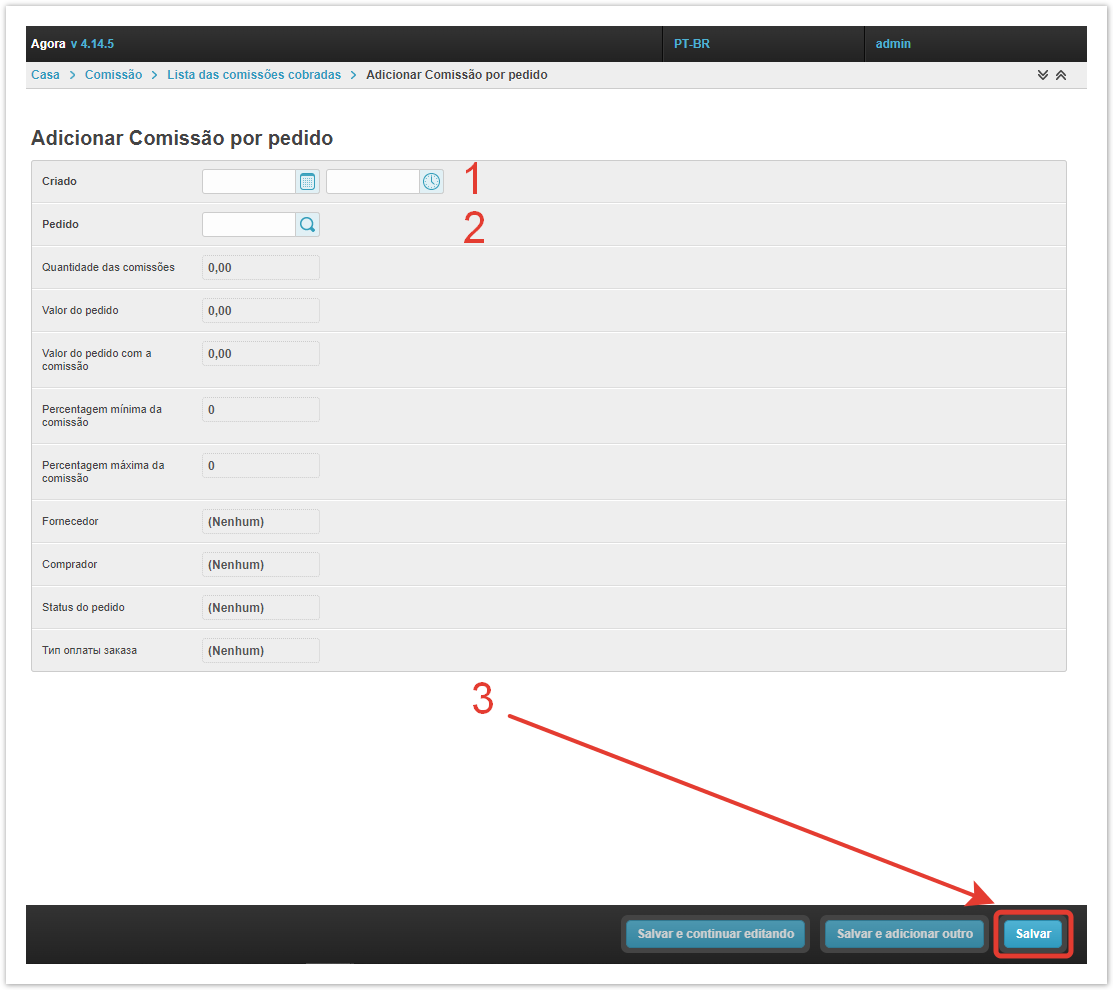Focus the Criado time input field

[x=372, y=182]
